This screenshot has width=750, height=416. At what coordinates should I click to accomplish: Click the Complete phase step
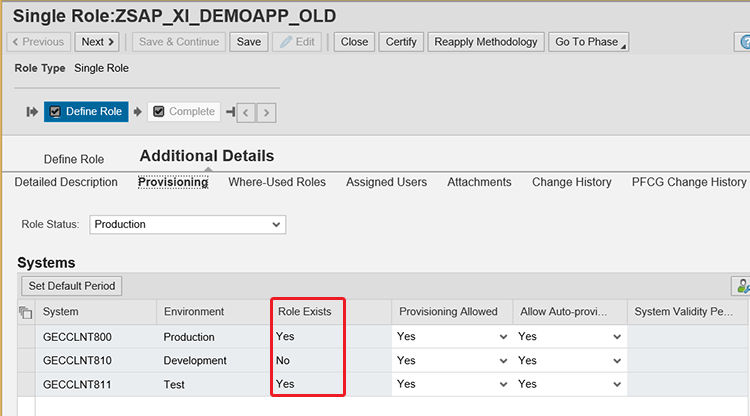[x=184, y=112]
